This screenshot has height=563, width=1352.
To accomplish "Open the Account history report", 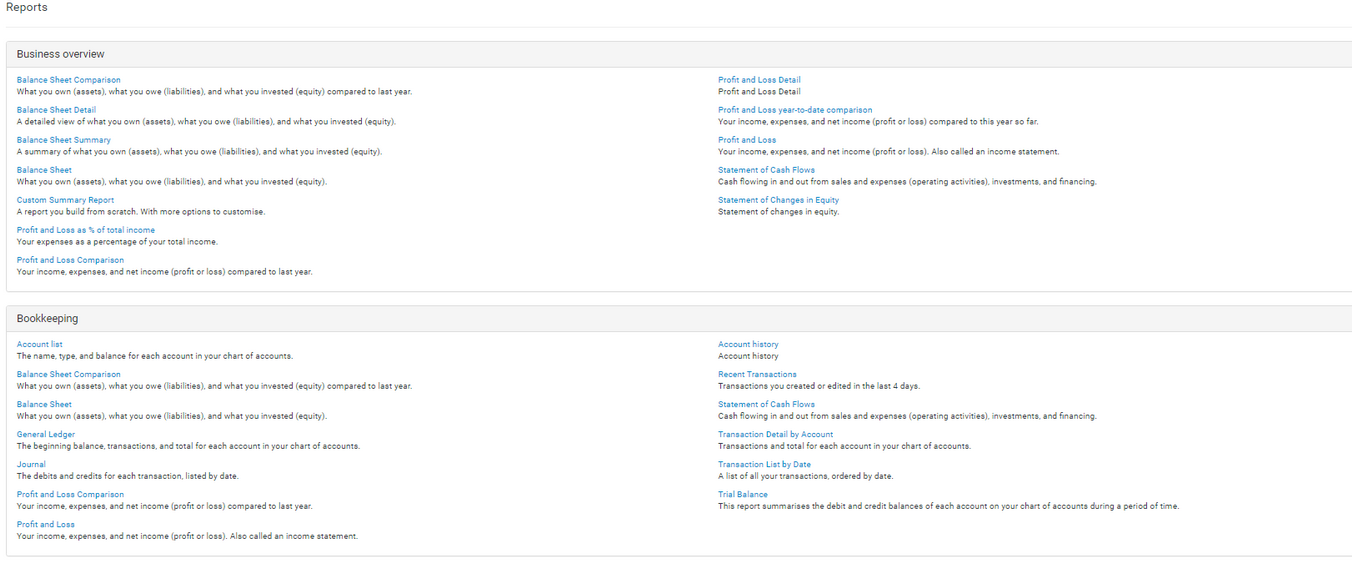I will [x=748, y=344].
